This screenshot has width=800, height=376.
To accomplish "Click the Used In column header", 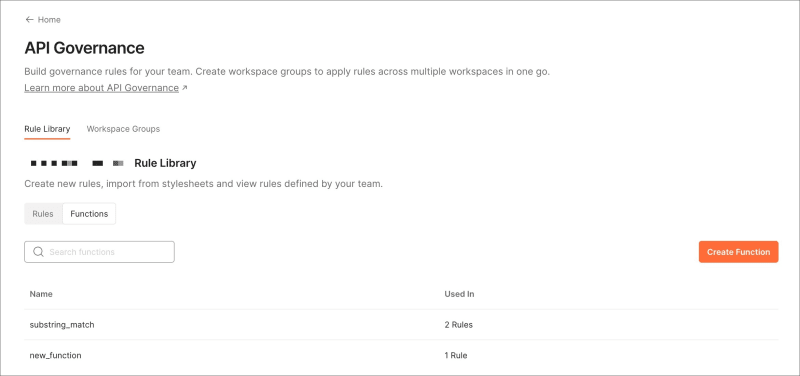I will pos(459,294).
